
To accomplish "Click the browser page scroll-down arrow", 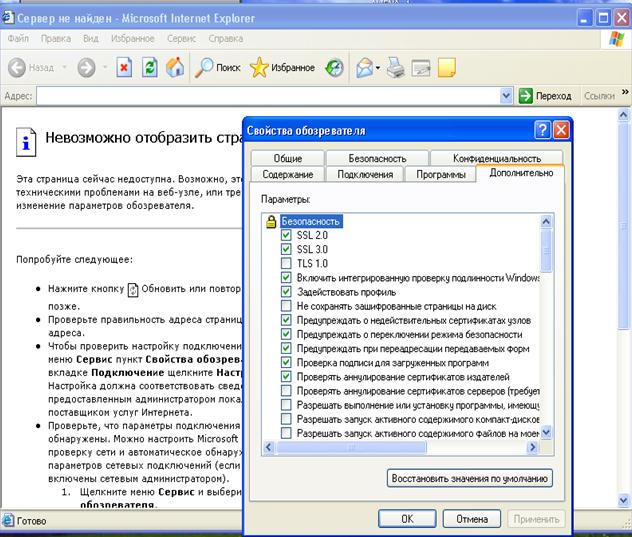I will click(x=623, y=500).
